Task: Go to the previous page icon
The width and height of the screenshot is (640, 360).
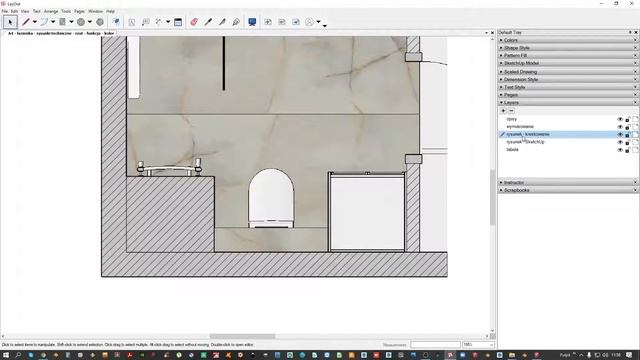Action: (282, 22)
